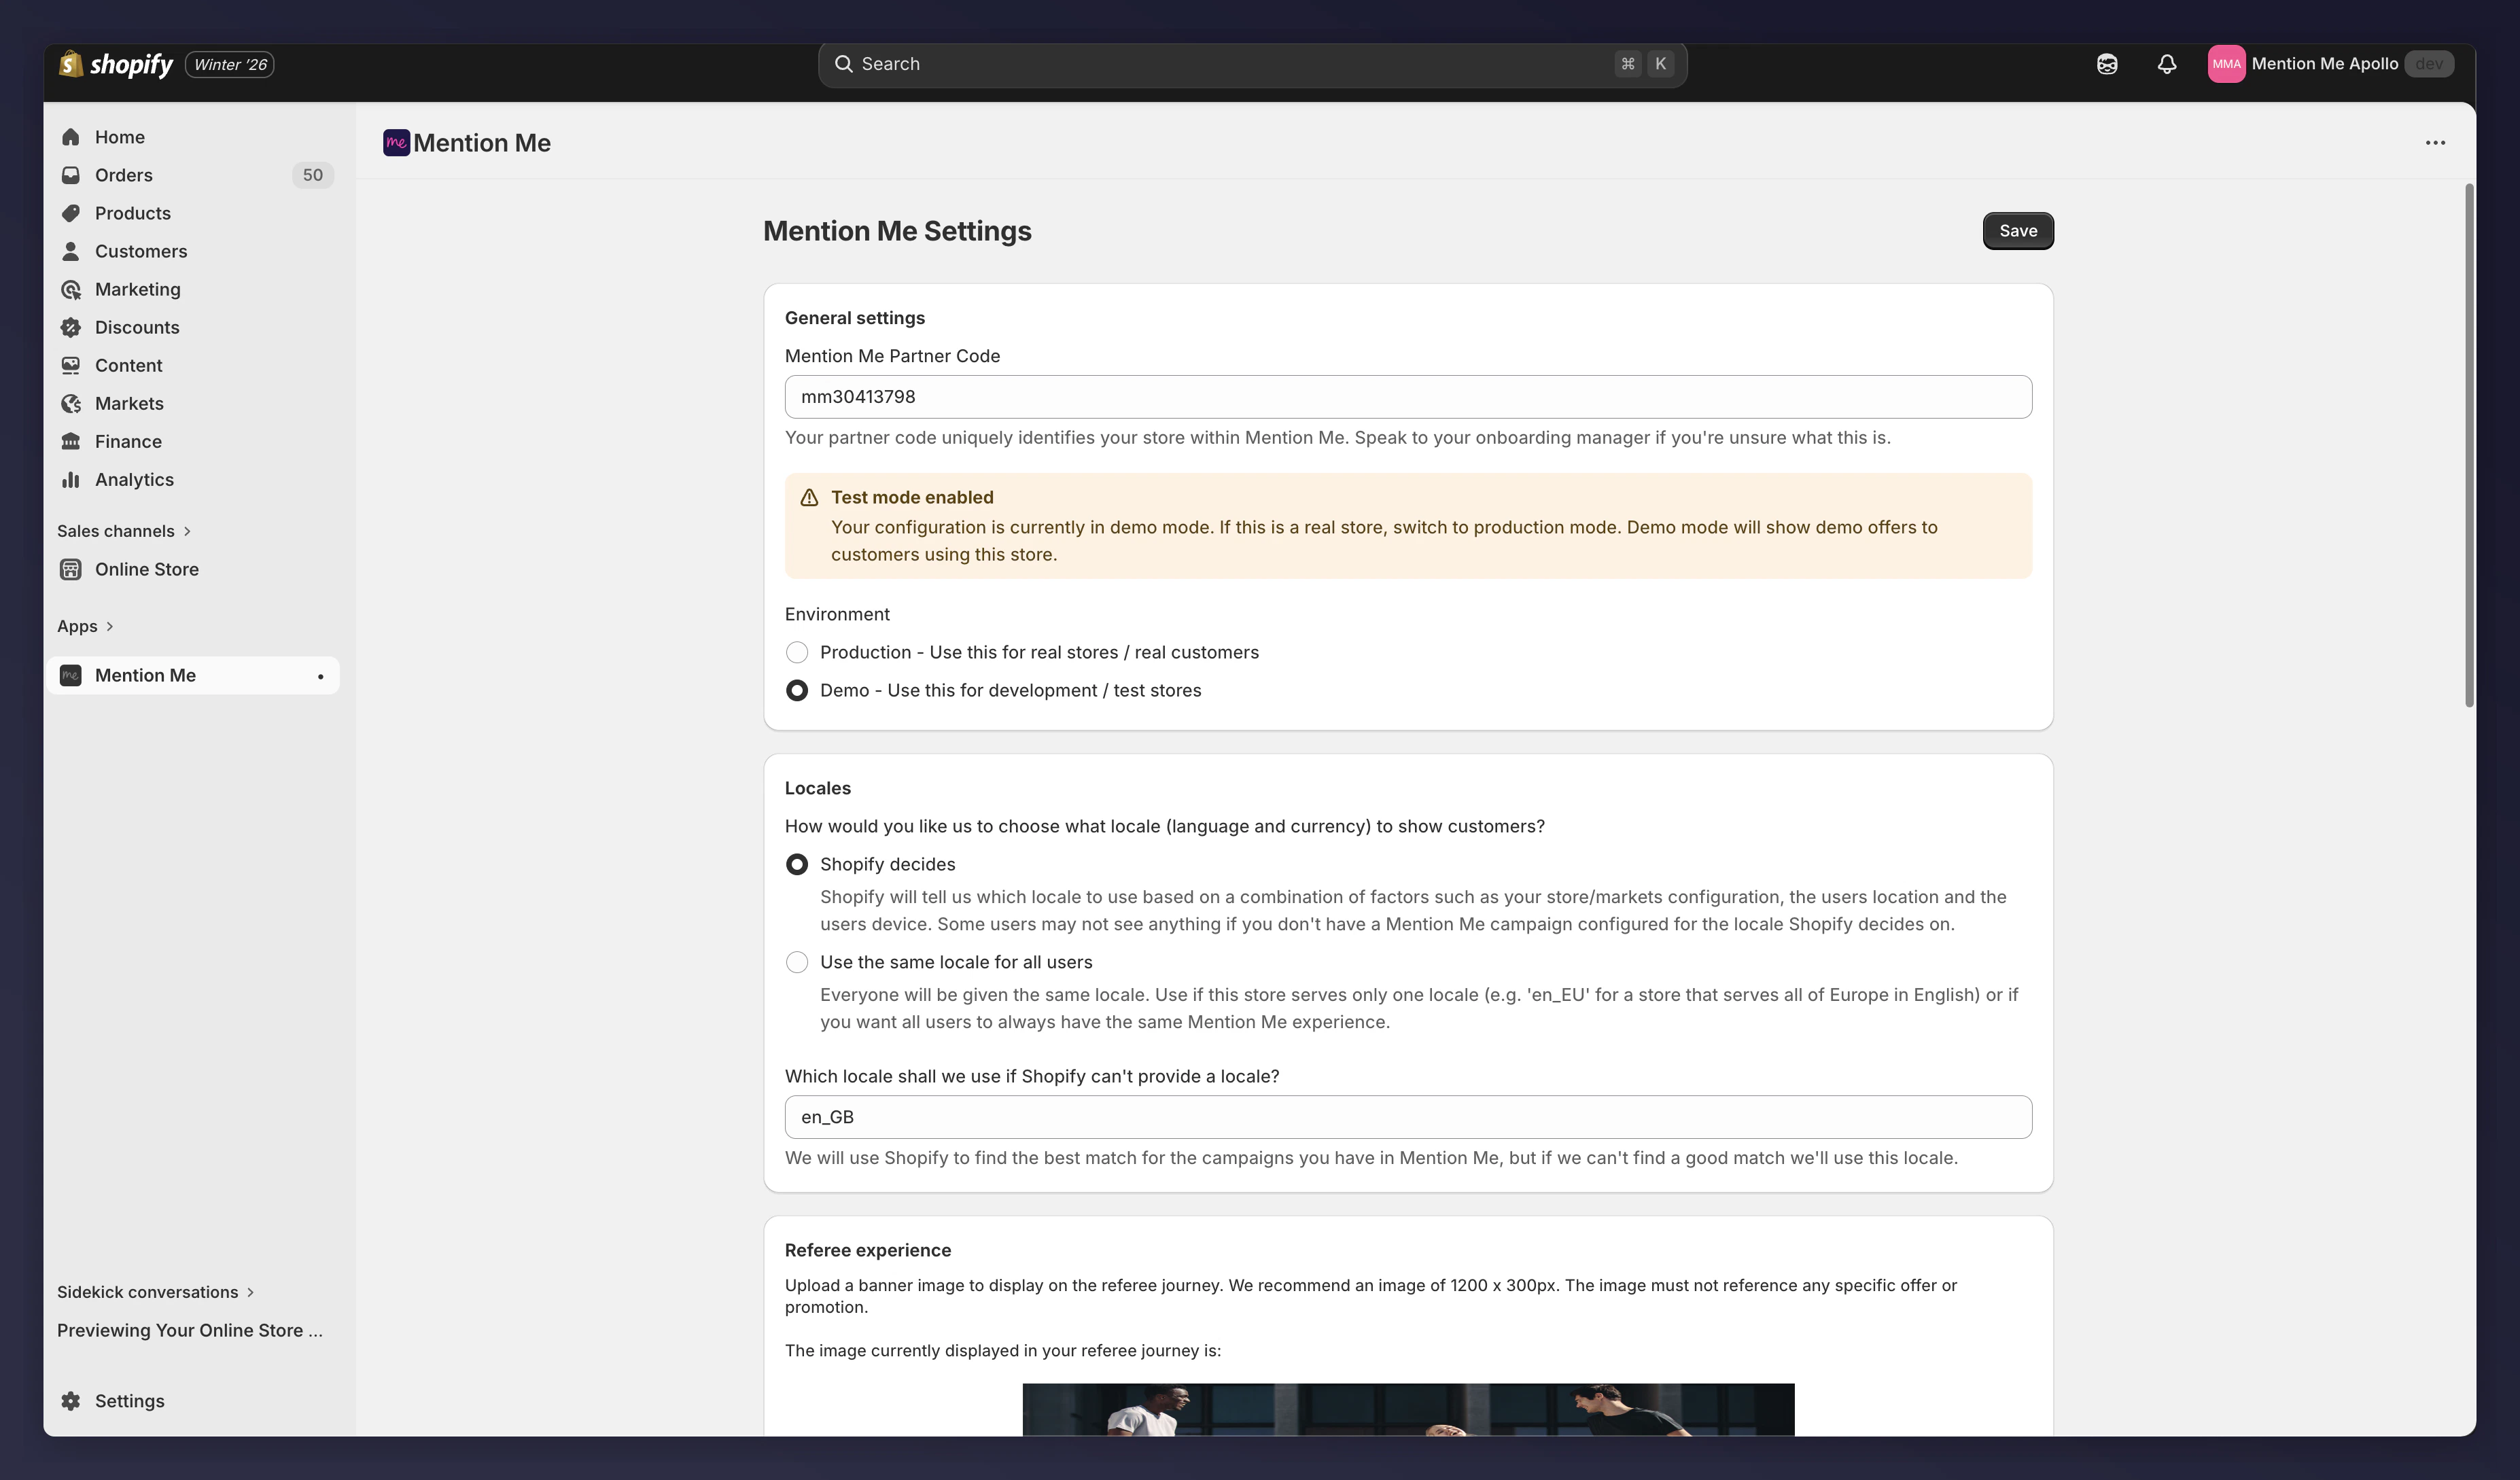The image size is (2520, 1480).
Task: Click the Winter '26 edition badge
Action: (230, 64)
